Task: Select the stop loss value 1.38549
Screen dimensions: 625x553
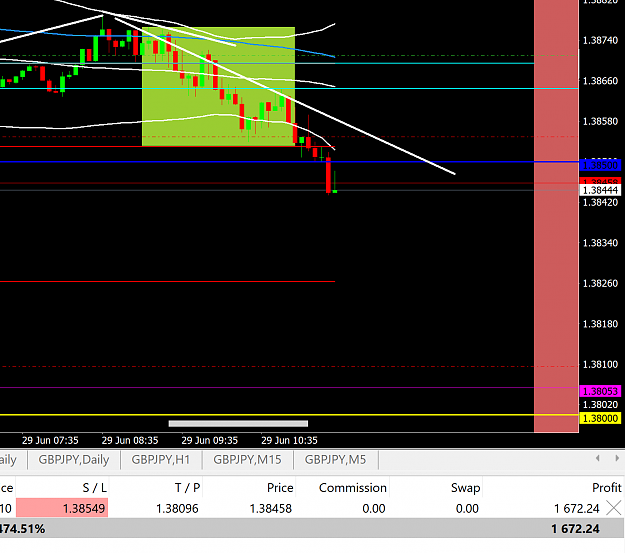Action: [x=62, y=508]
